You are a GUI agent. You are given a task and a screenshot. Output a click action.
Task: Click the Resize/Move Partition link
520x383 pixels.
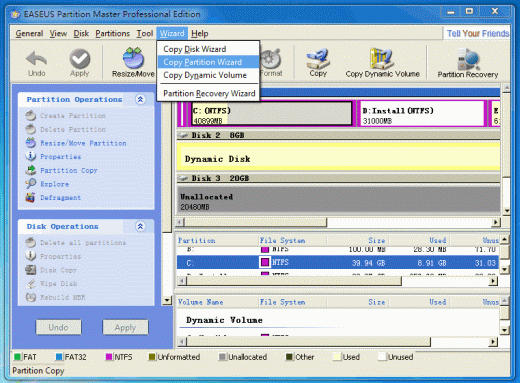83,143
